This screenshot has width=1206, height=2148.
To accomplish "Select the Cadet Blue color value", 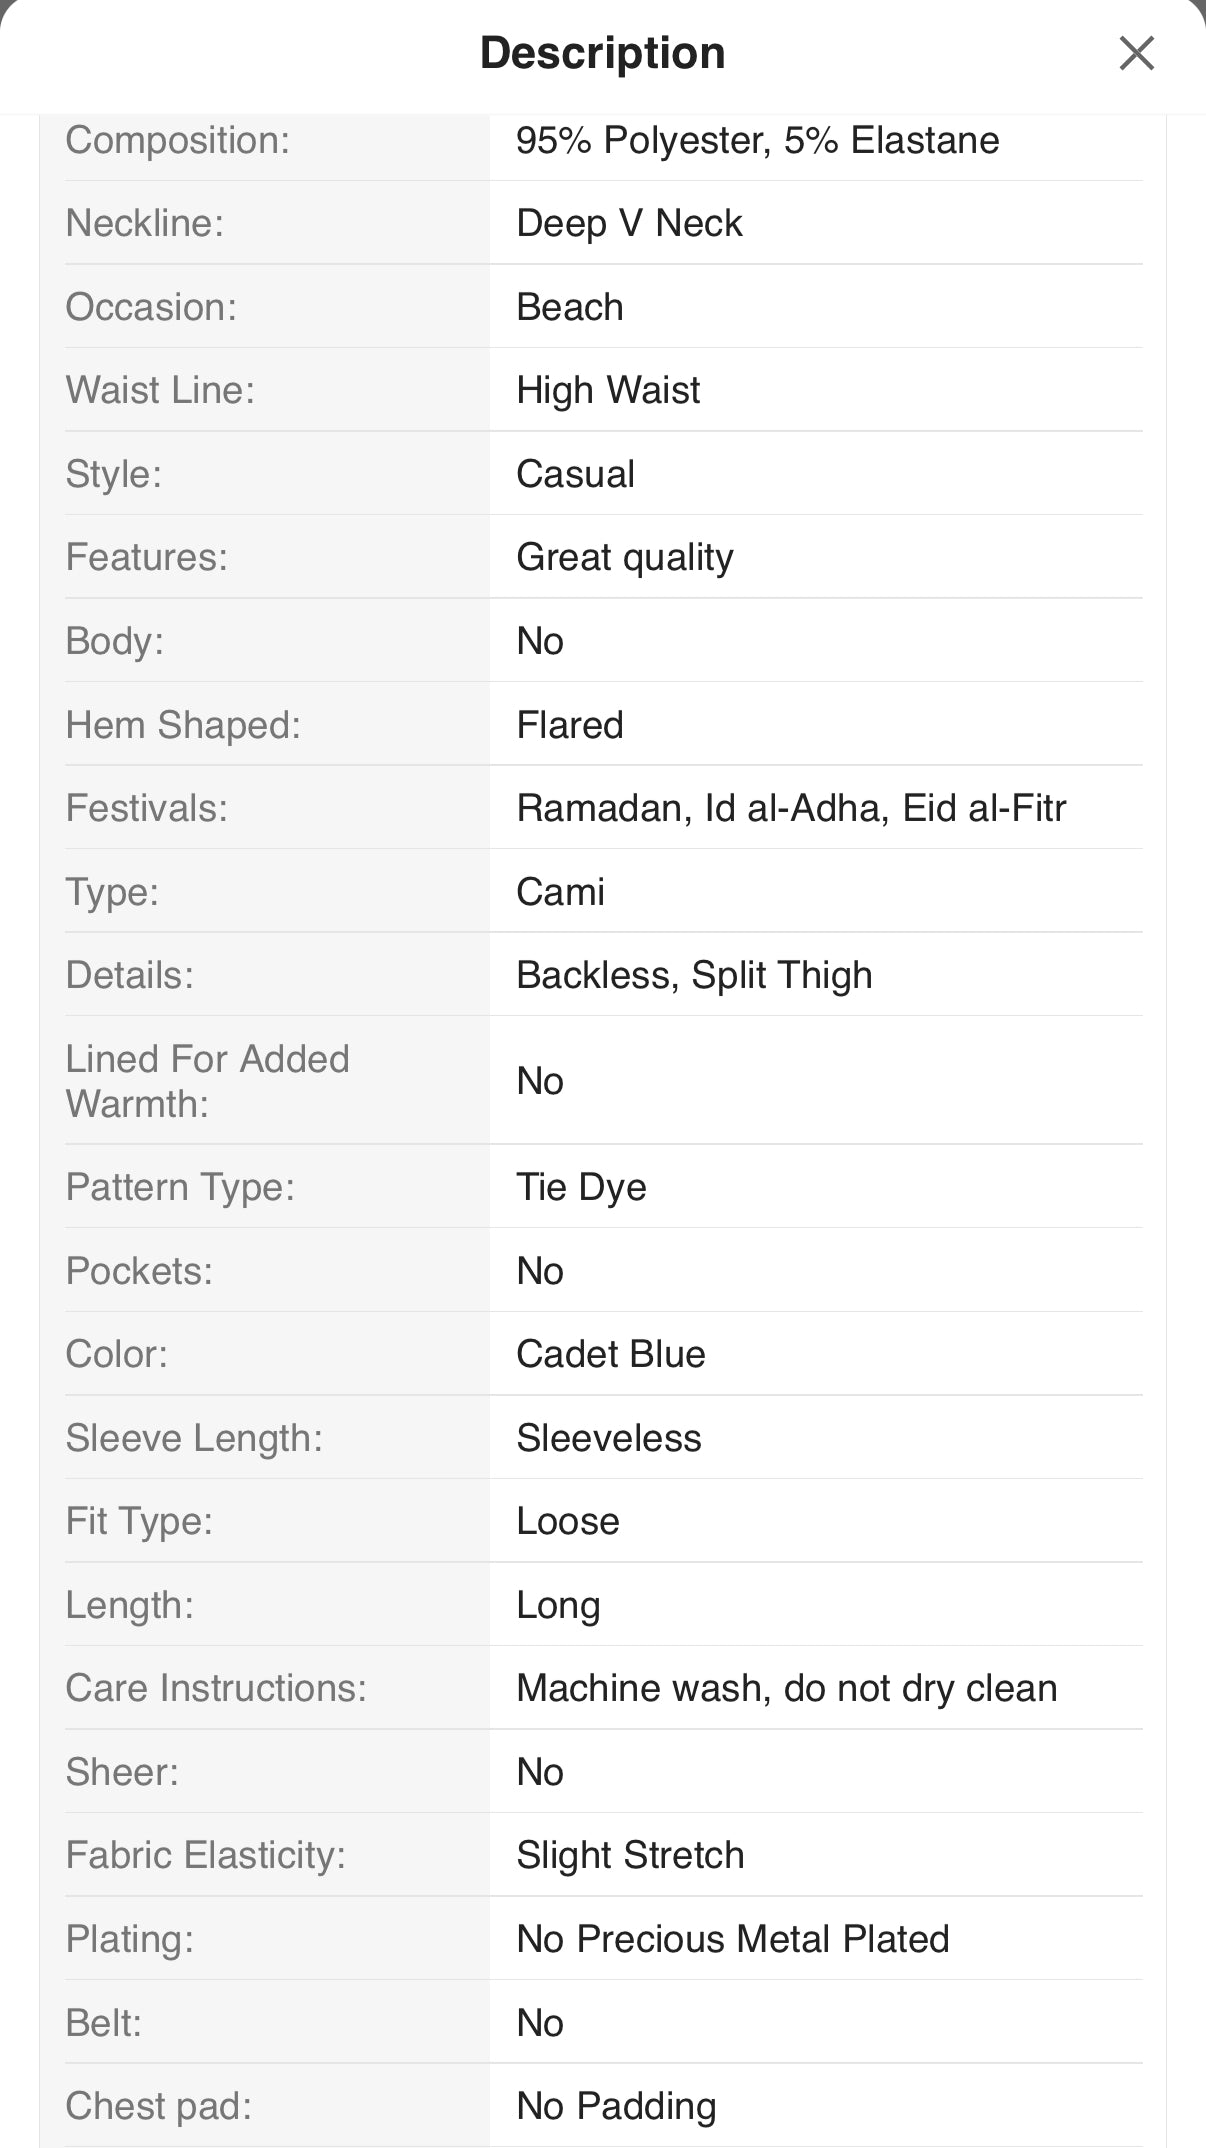I will point(610,1354).
